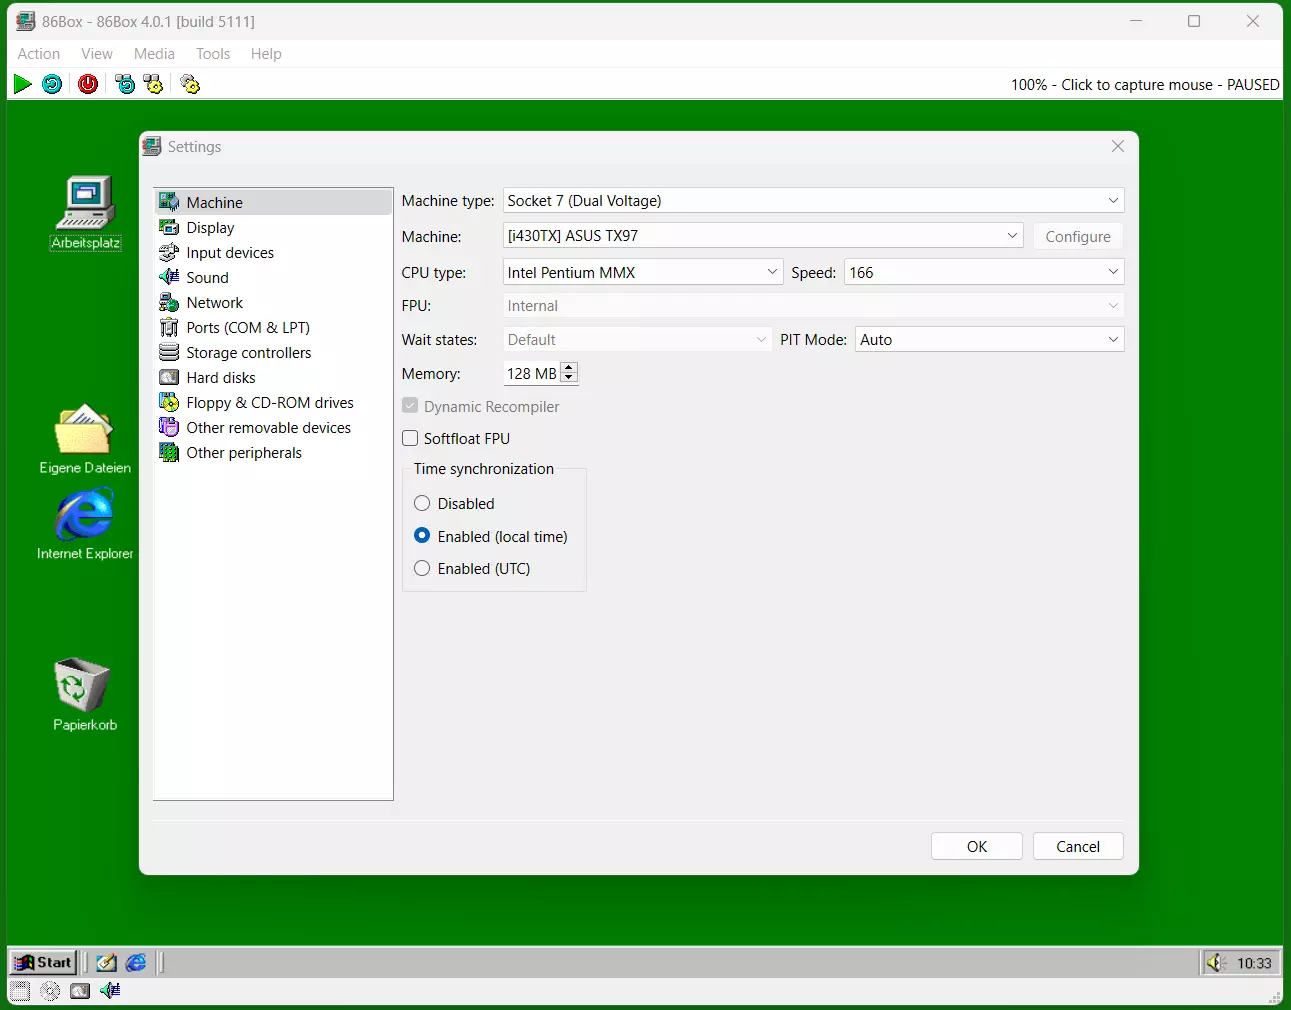Open the CPU type dropdown
Image resolution: width=1291 pixels, height=1010 pixels.
(642, 272)
